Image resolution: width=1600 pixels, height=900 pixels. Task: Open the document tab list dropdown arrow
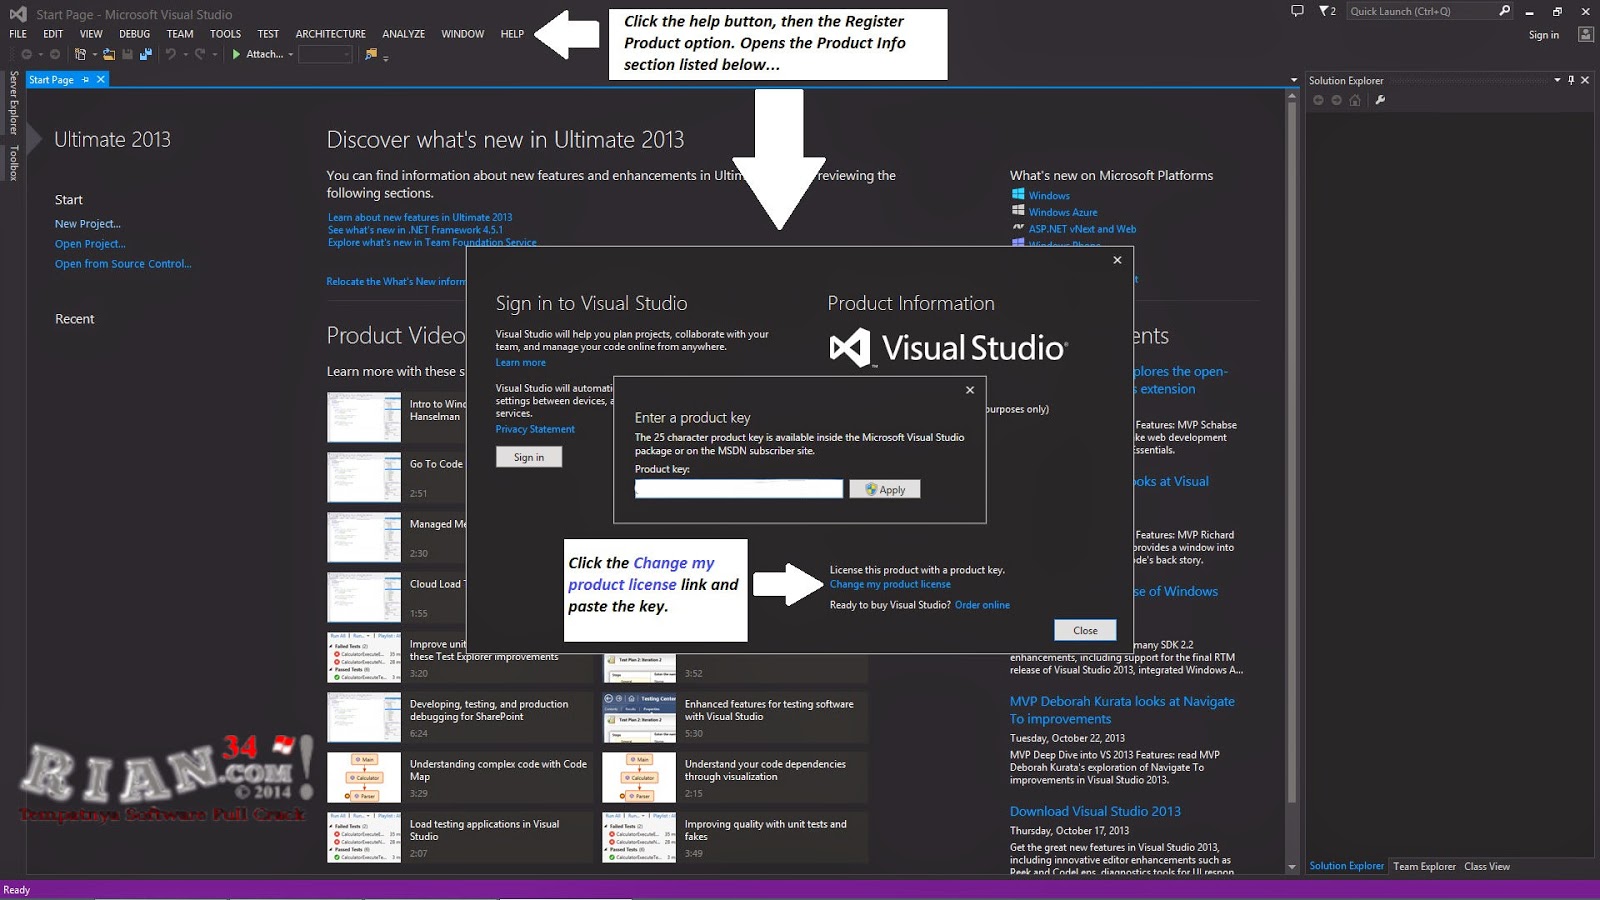pyautogui.click(x=1294, y=80)
